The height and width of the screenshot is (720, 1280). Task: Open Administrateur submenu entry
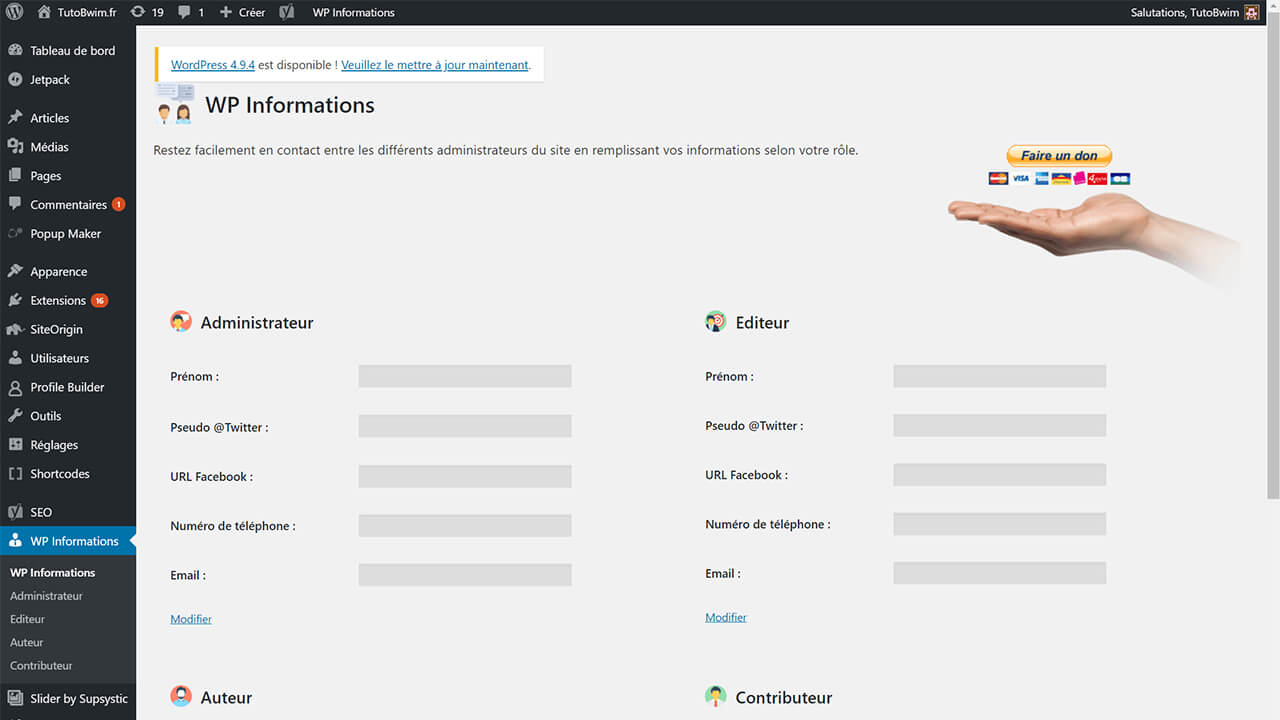[46, 596]
